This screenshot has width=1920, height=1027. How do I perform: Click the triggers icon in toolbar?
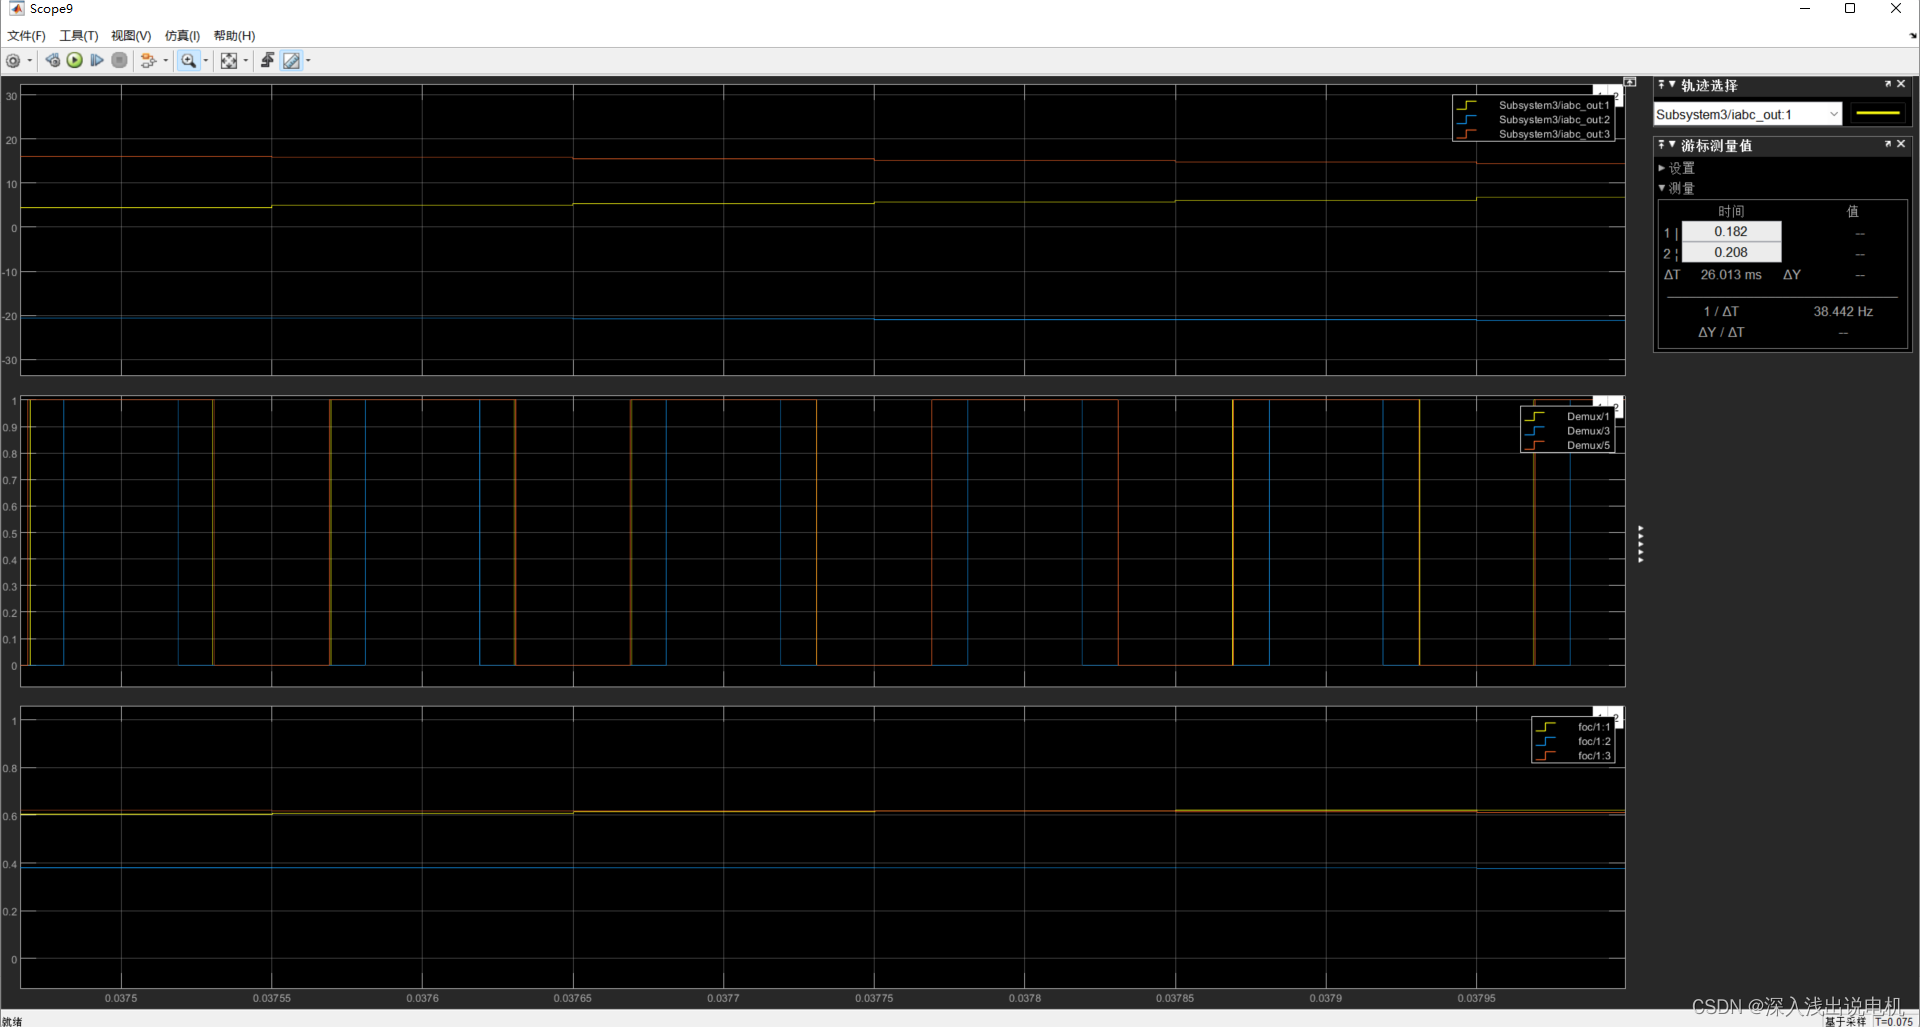point(267,61)
